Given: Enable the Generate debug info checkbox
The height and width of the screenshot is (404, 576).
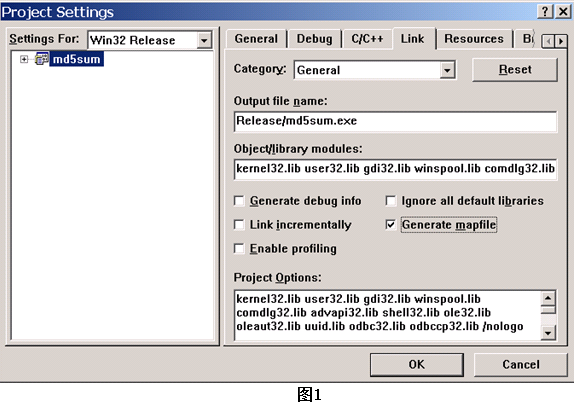Looking at the screenshot, I should pyautogui.click(x=239, y=201).
